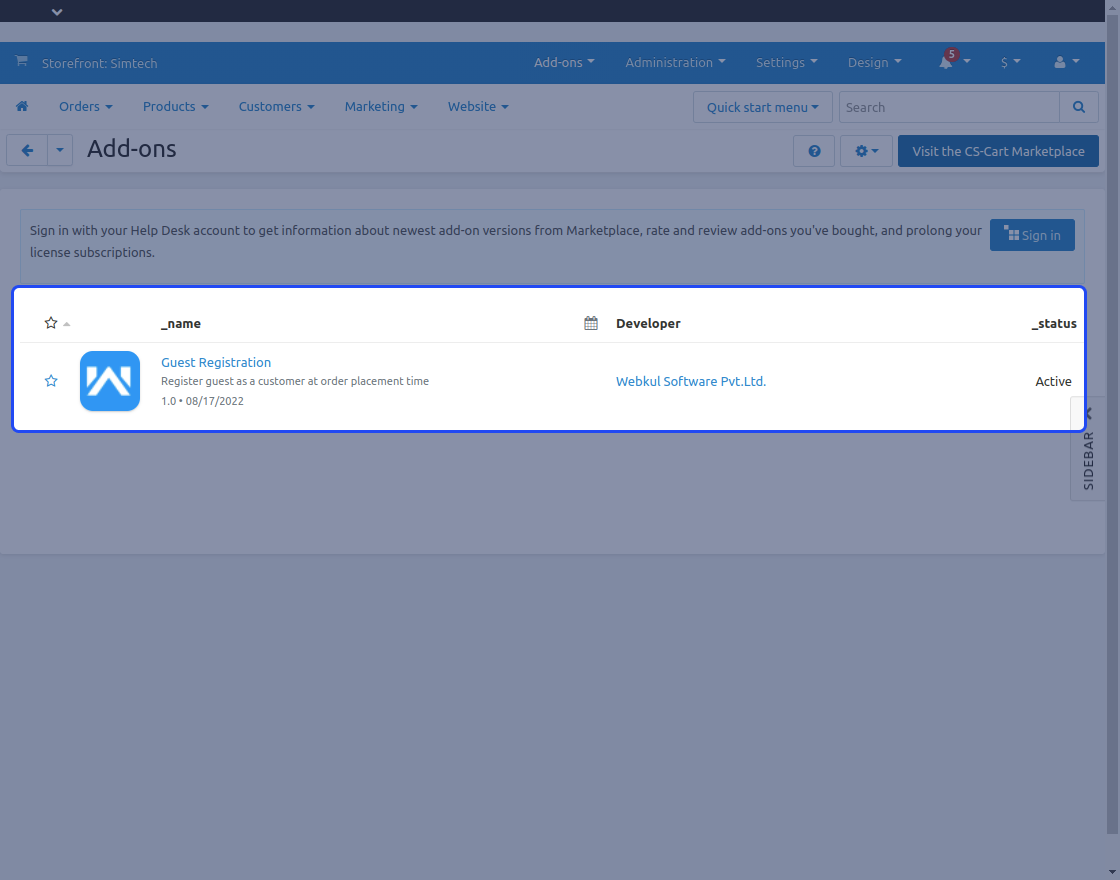
Task: Collapse the SIDEBAR panel tab
Action: [x=1088, y=449]
